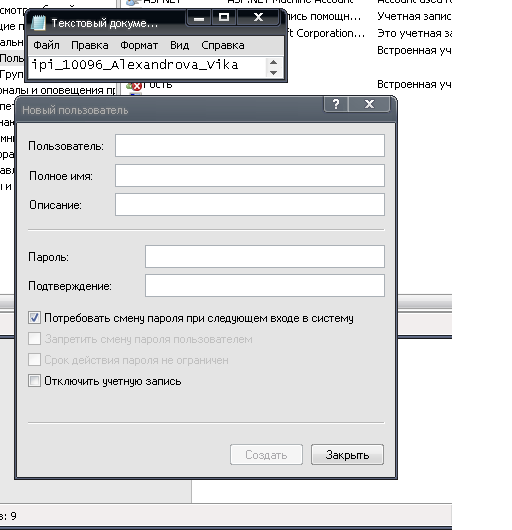Click the Это учетная за description cell

414,33
